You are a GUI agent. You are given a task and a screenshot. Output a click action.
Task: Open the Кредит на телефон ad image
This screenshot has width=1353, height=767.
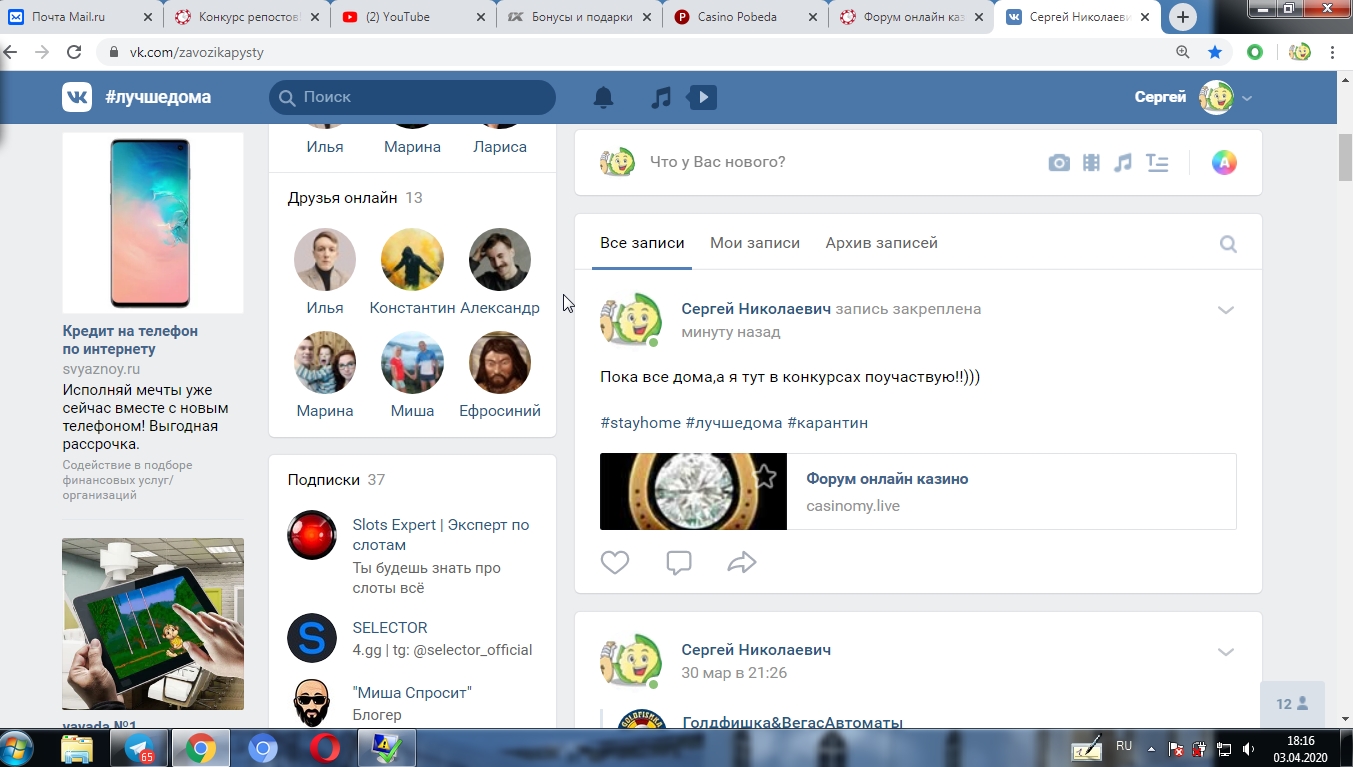153,223
